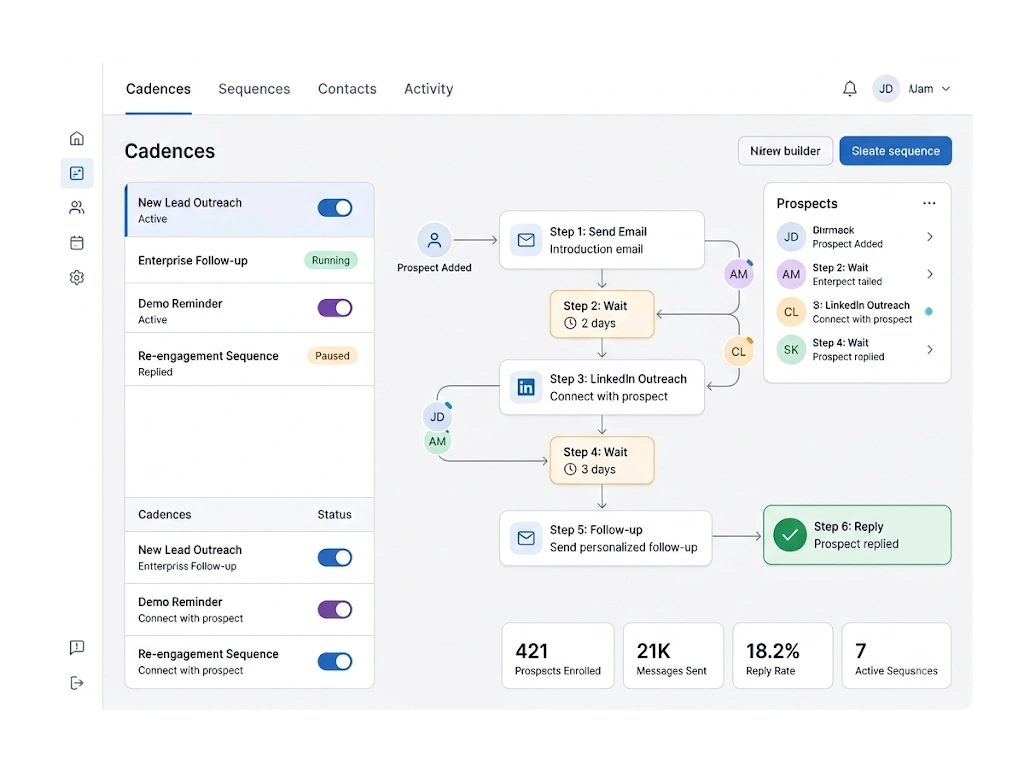The width and height of the screenshot is (1024, 765).
Task: Click the JD avatar left of Step 3
Action: point(437,417)
